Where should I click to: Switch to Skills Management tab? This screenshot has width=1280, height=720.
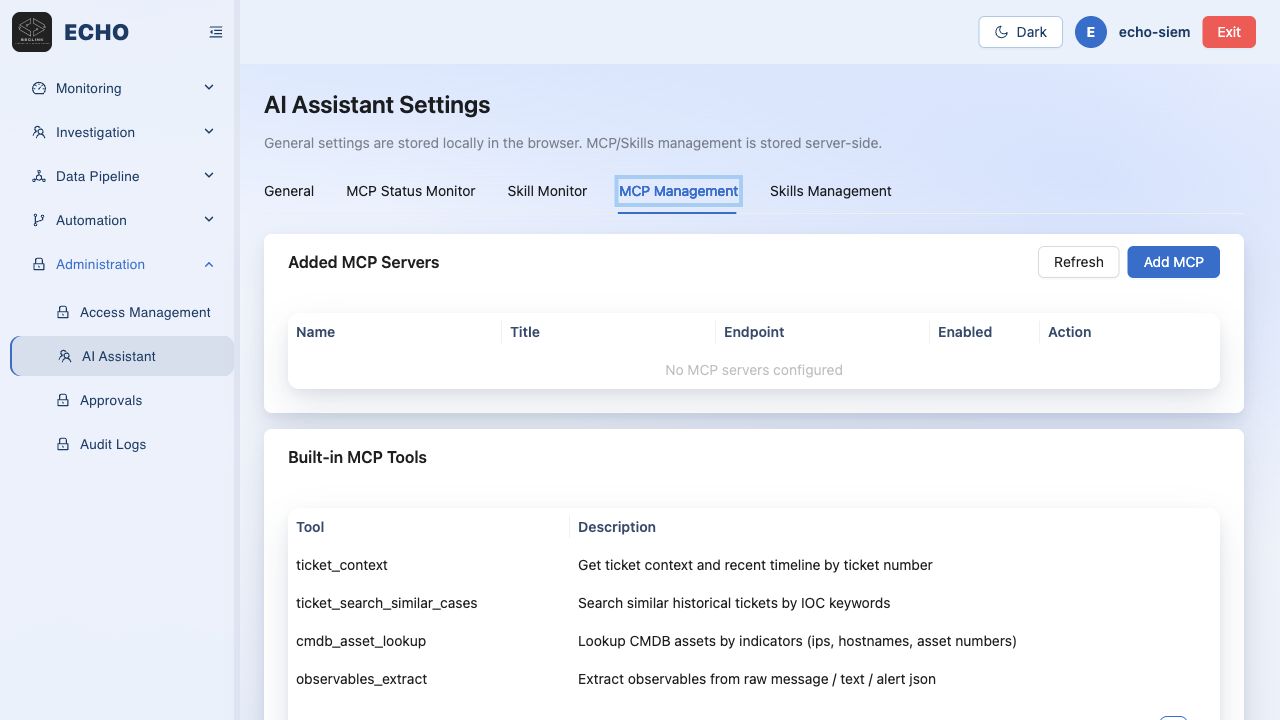[x=831, y=191]
